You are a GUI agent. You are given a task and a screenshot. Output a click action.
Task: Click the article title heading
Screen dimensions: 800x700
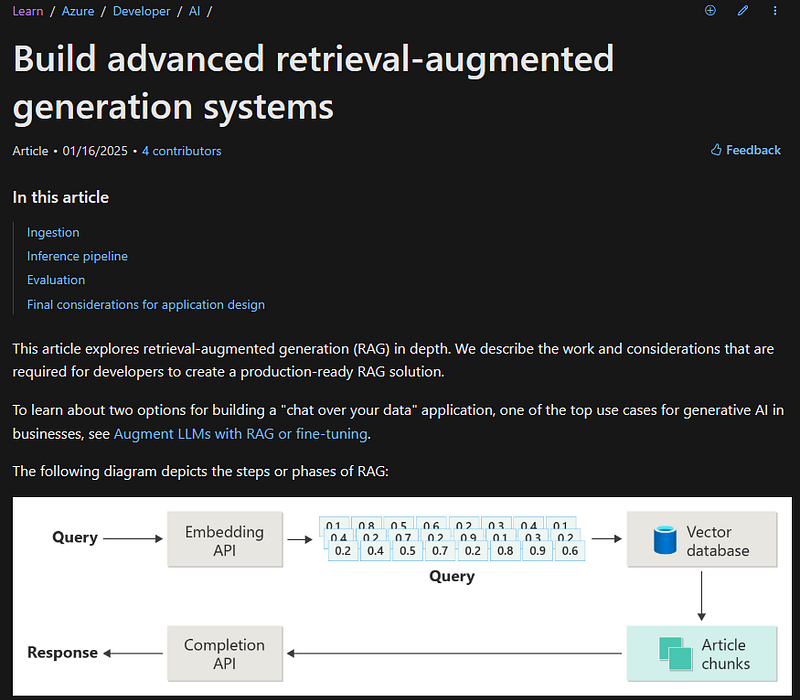[313, 82]
